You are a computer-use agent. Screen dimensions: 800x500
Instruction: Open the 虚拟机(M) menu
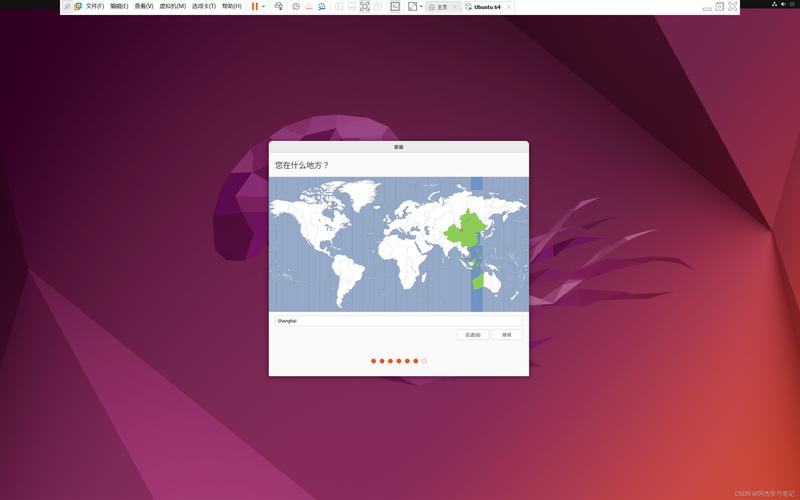[172, 7]
